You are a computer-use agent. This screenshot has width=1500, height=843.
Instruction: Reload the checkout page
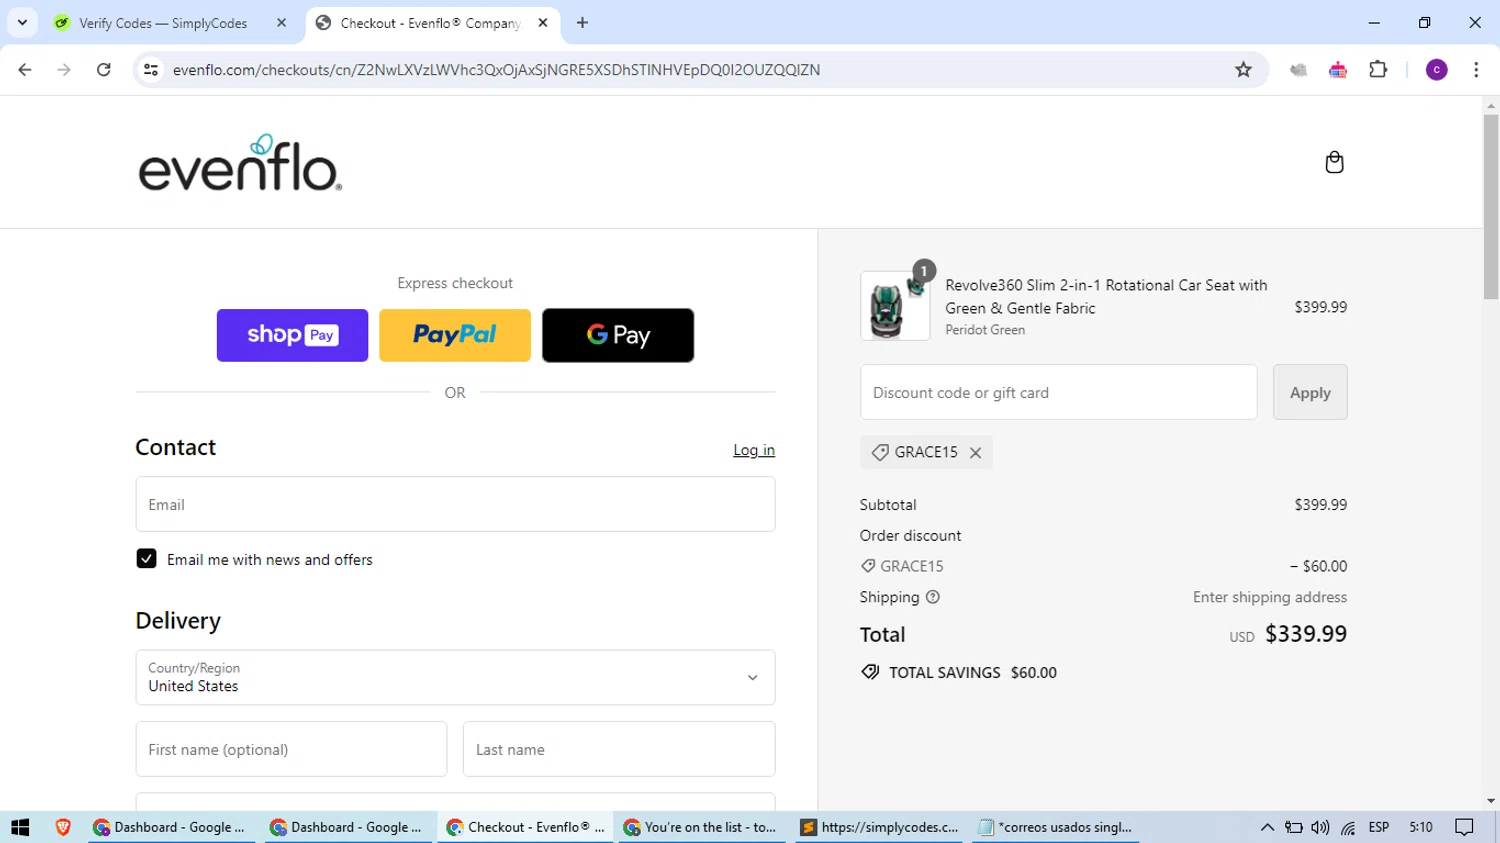pos(104,70)
